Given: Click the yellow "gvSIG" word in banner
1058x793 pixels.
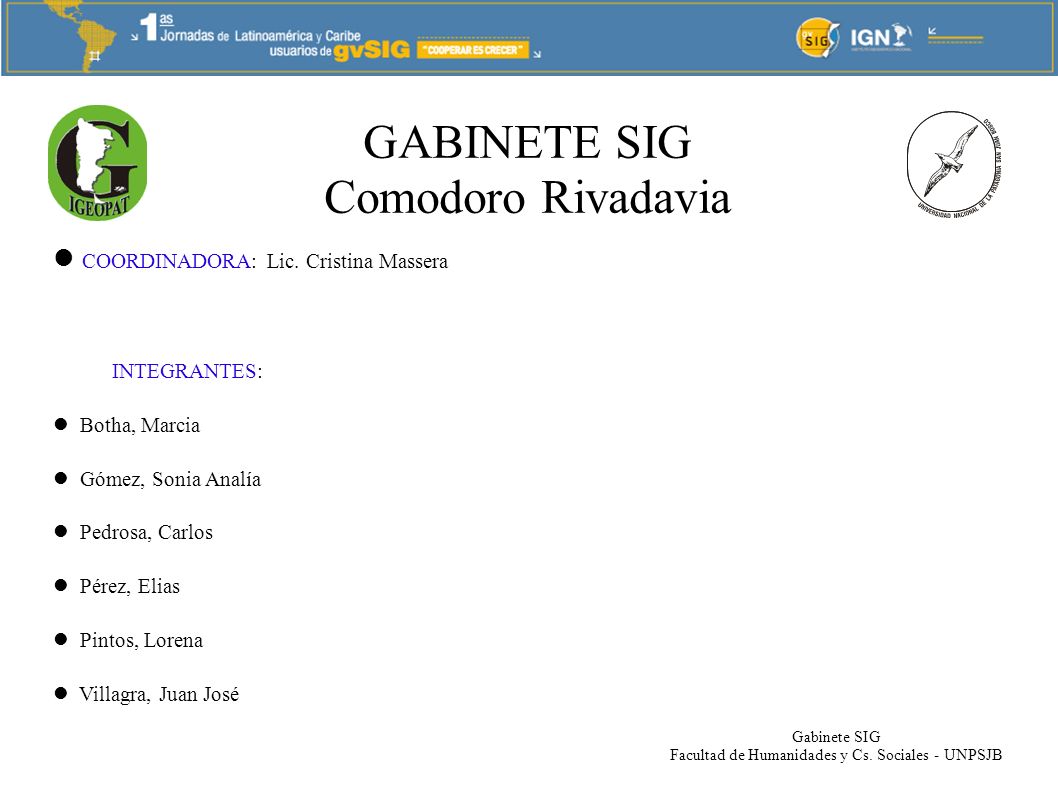Looking at the screenshot, I should click(x=372, y=51).
